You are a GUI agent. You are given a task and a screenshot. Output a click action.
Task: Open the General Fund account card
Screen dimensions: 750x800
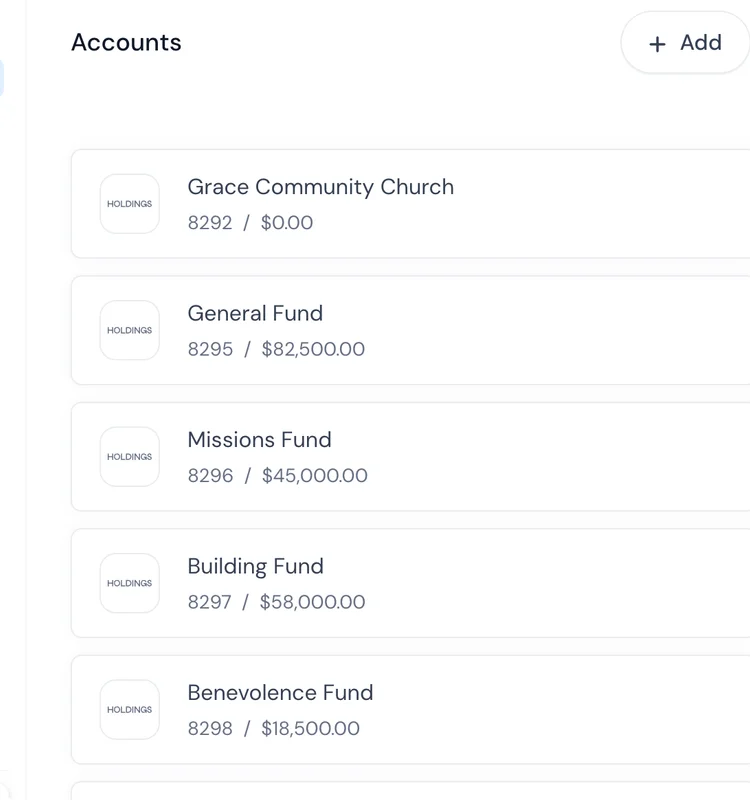[400, 330]
